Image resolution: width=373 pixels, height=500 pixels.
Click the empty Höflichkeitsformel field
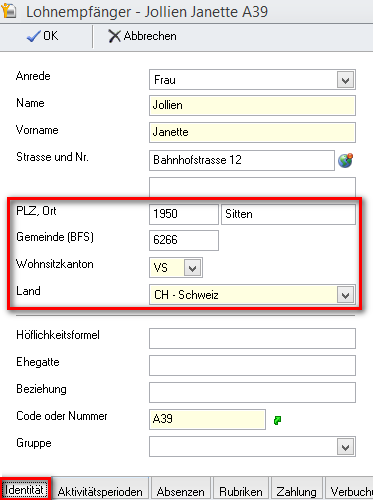(252, 338)
